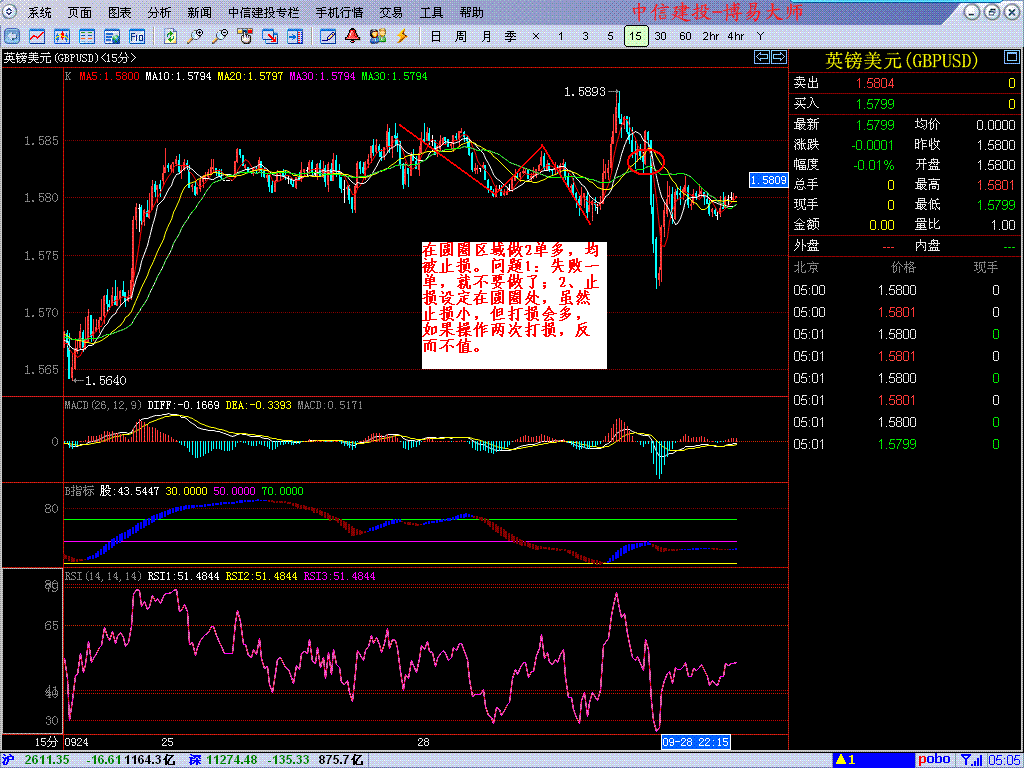This screenshot has width=1024, height=768.
Task: Open the candlestick K-line chart icon
Action: point(62,37)
